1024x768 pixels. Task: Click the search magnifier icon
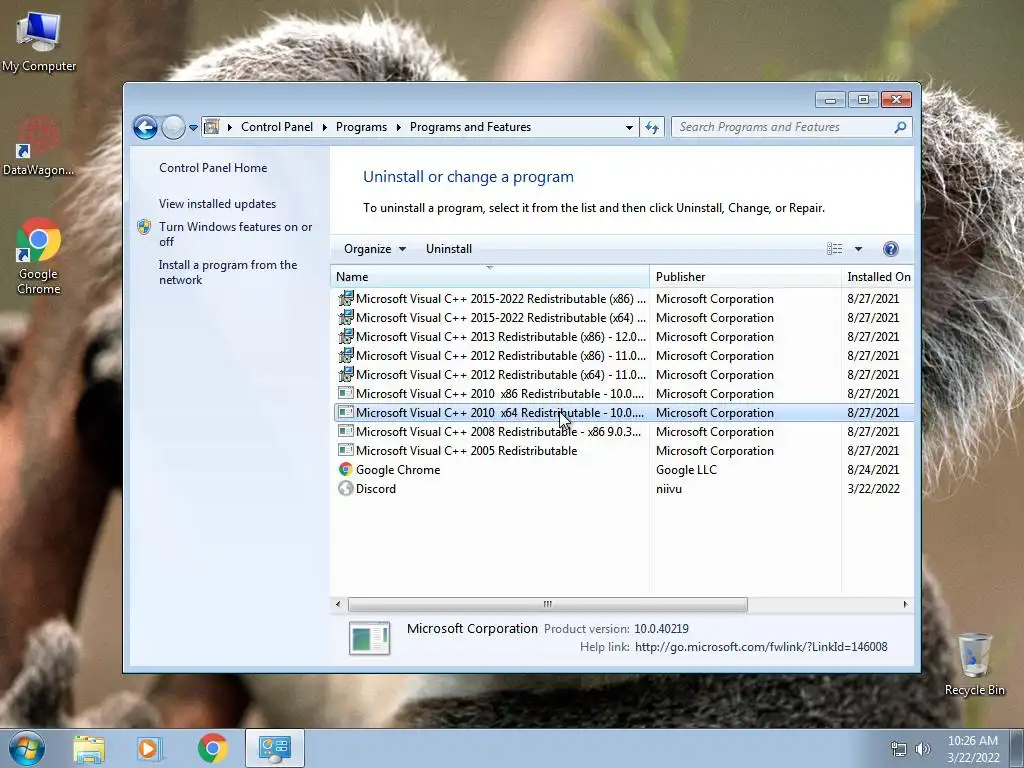pyautogui.click(x=900, y=127)
